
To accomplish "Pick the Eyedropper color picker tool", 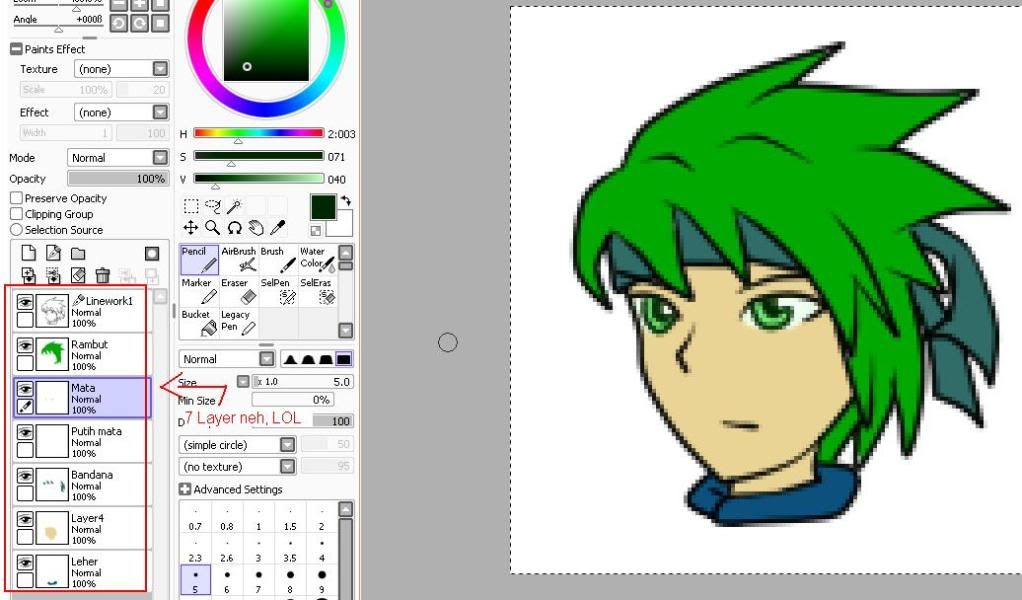I will (276, 228).
